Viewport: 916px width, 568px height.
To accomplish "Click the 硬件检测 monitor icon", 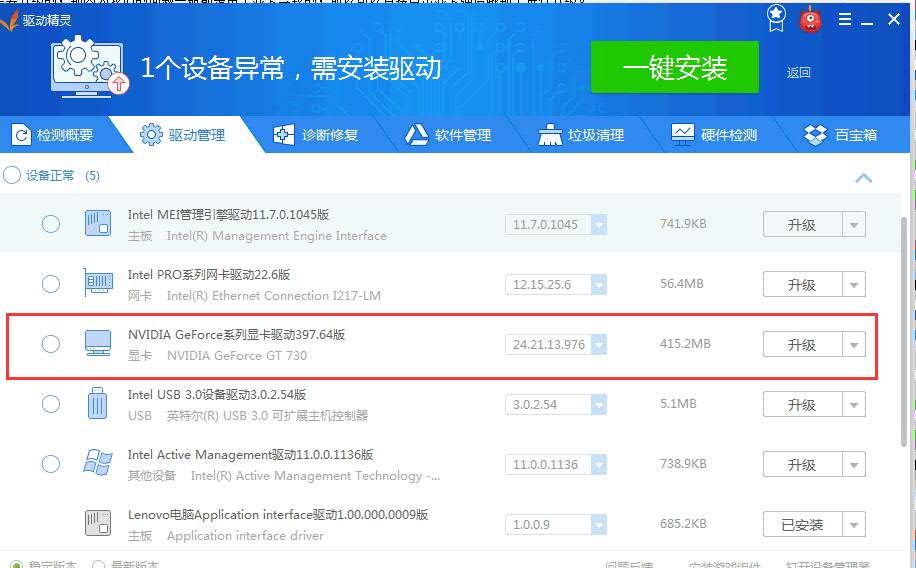I will (682, 135).
